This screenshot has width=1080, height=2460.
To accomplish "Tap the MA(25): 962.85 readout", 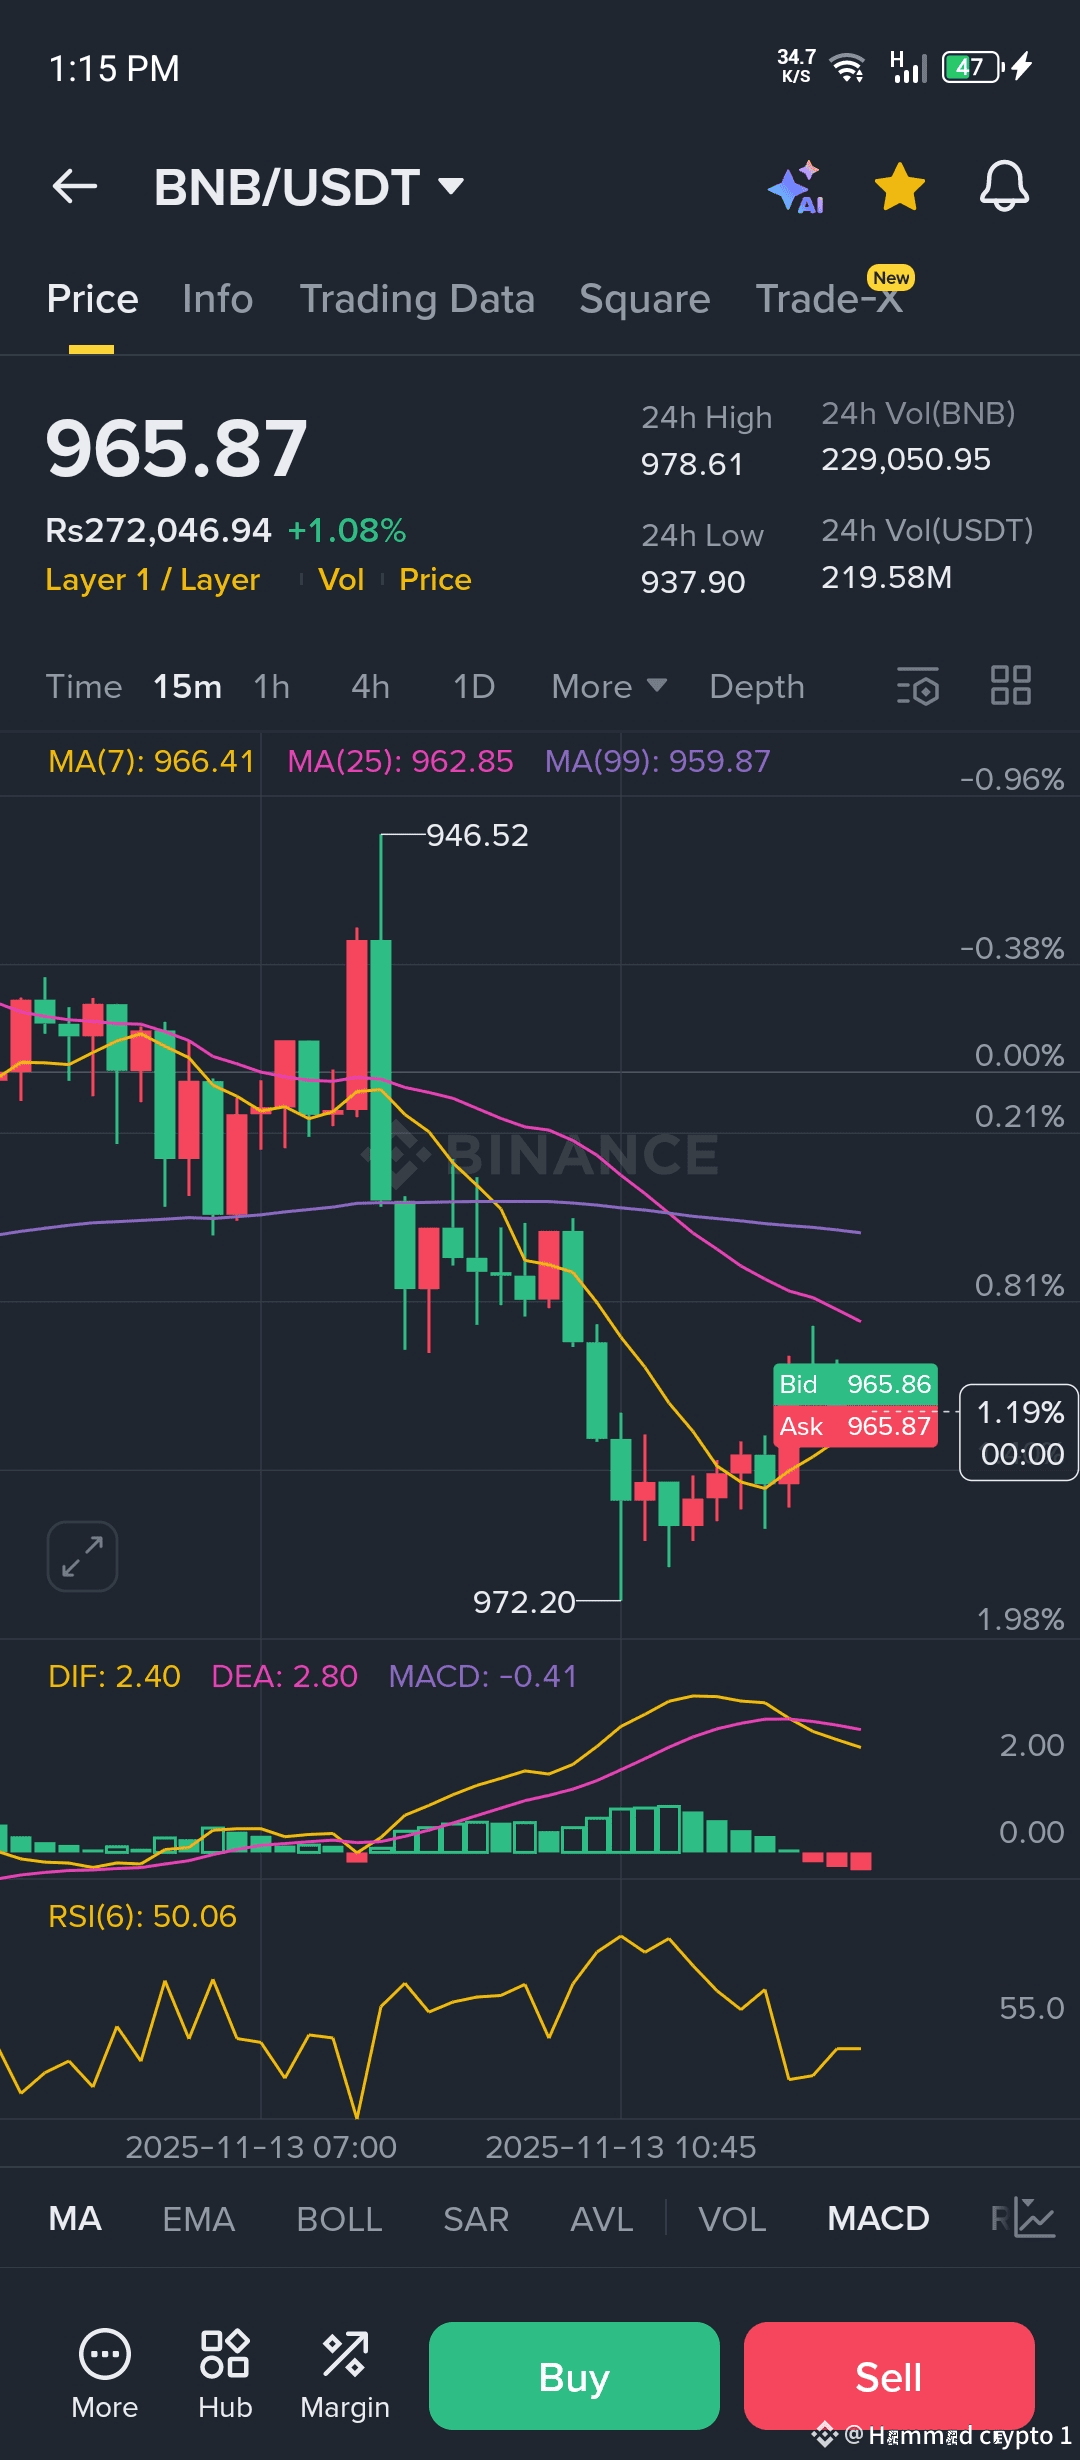I will point(400,762).
